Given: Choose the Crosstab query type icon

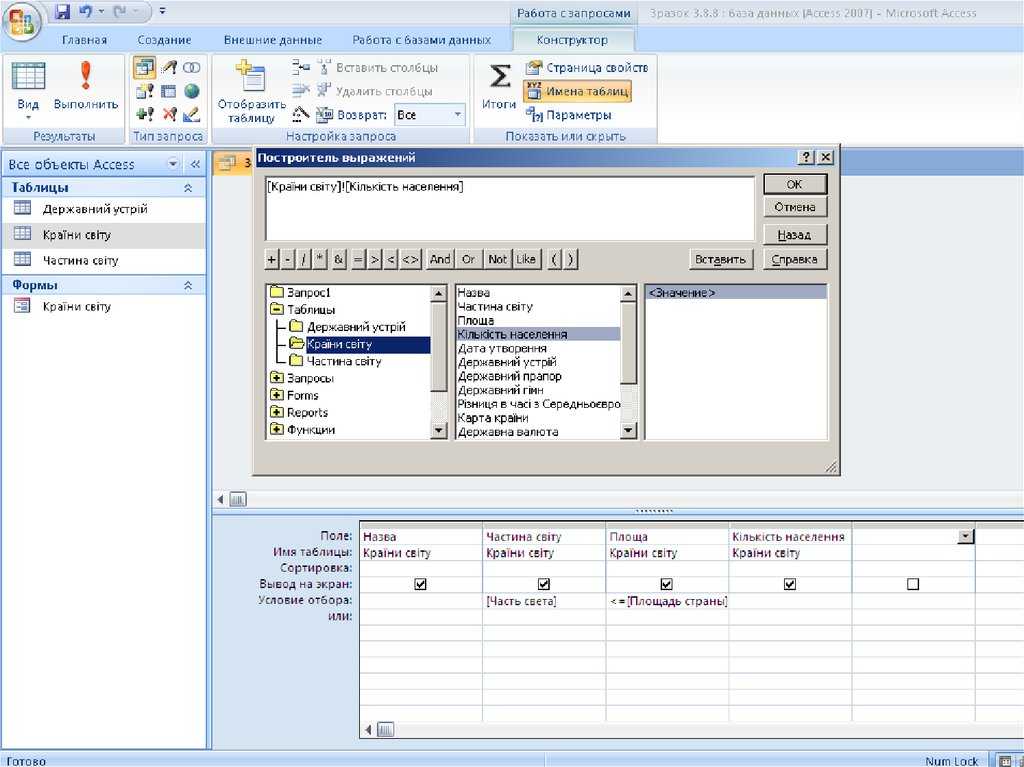Looking at the screenshot, I should coord(169,91).
